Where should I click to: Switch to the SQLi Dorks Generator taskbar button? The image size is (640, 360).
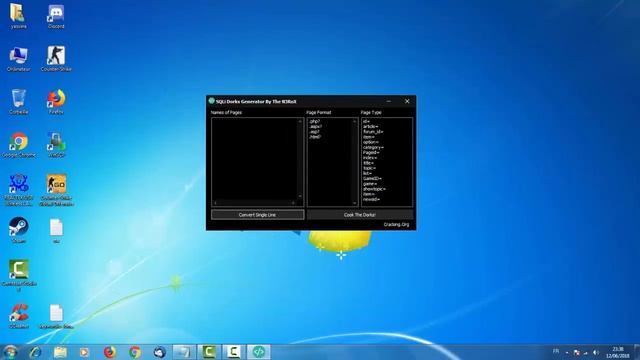(x=258, y=352)
